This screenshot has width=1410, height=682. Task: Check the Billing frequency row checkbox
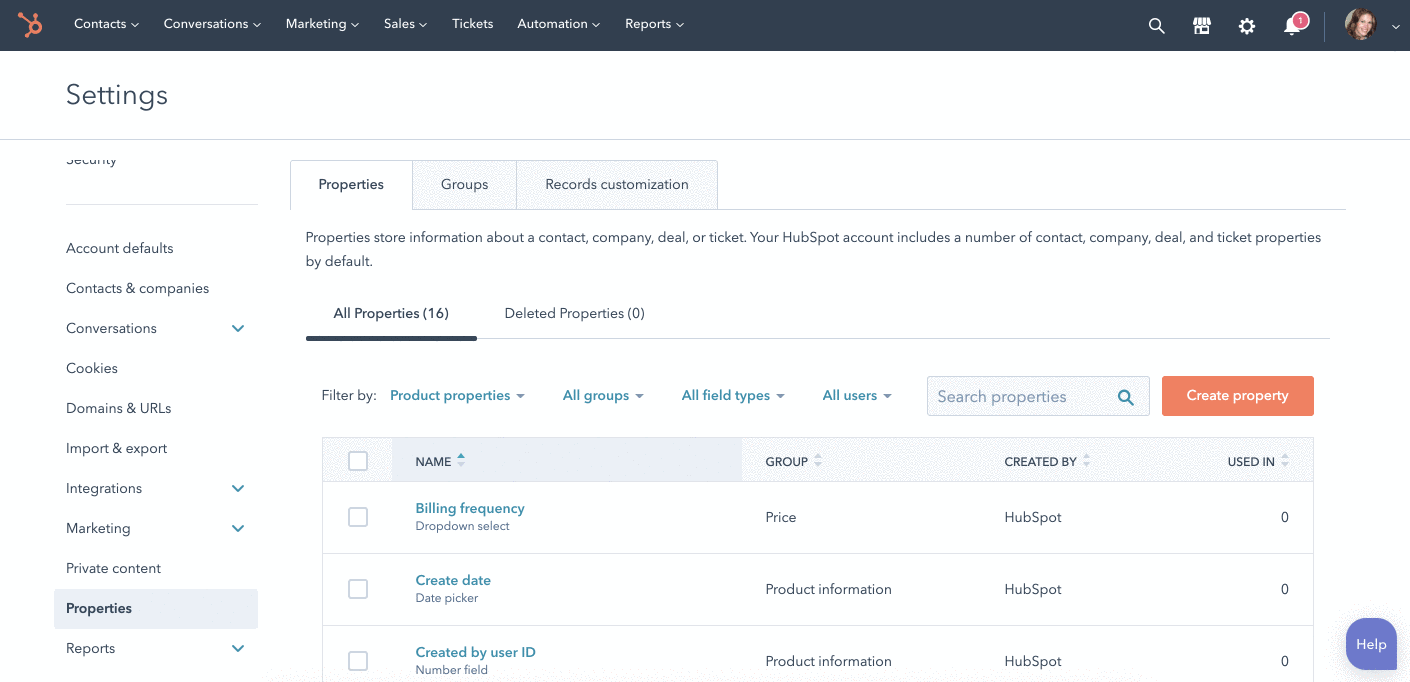[358, 517]
